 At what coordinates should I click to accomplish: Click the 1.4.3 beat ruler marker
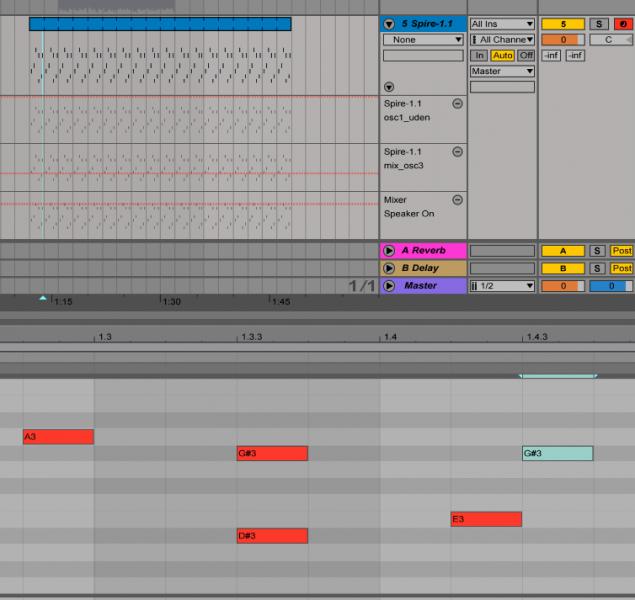coord(537,337)
